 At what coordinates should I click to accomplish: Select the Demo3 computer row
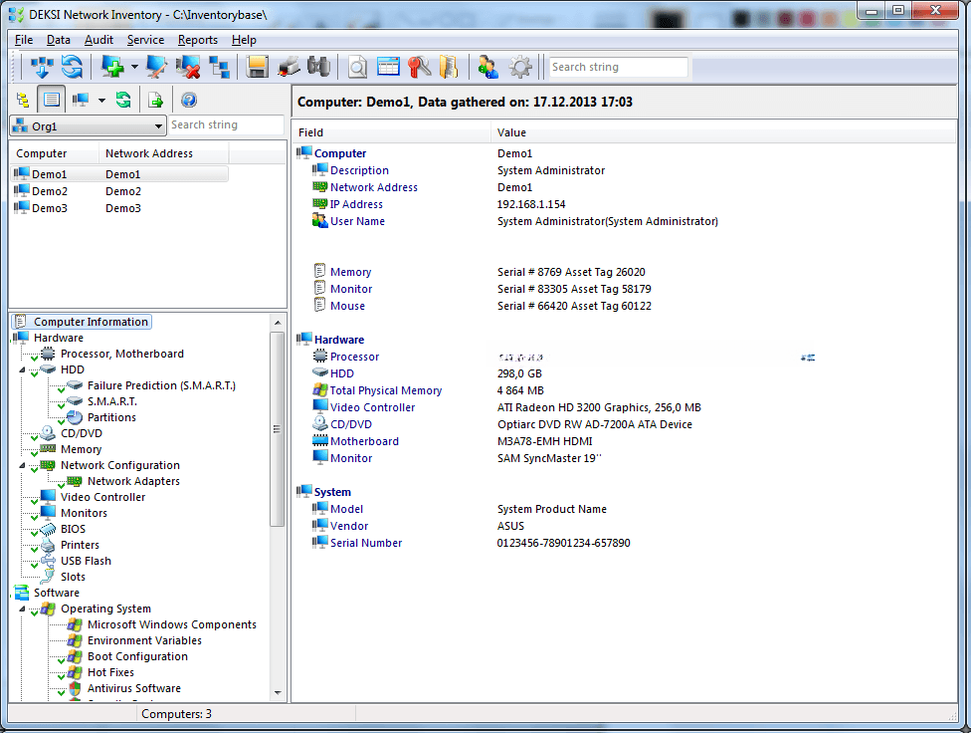(x=120, y=208)
